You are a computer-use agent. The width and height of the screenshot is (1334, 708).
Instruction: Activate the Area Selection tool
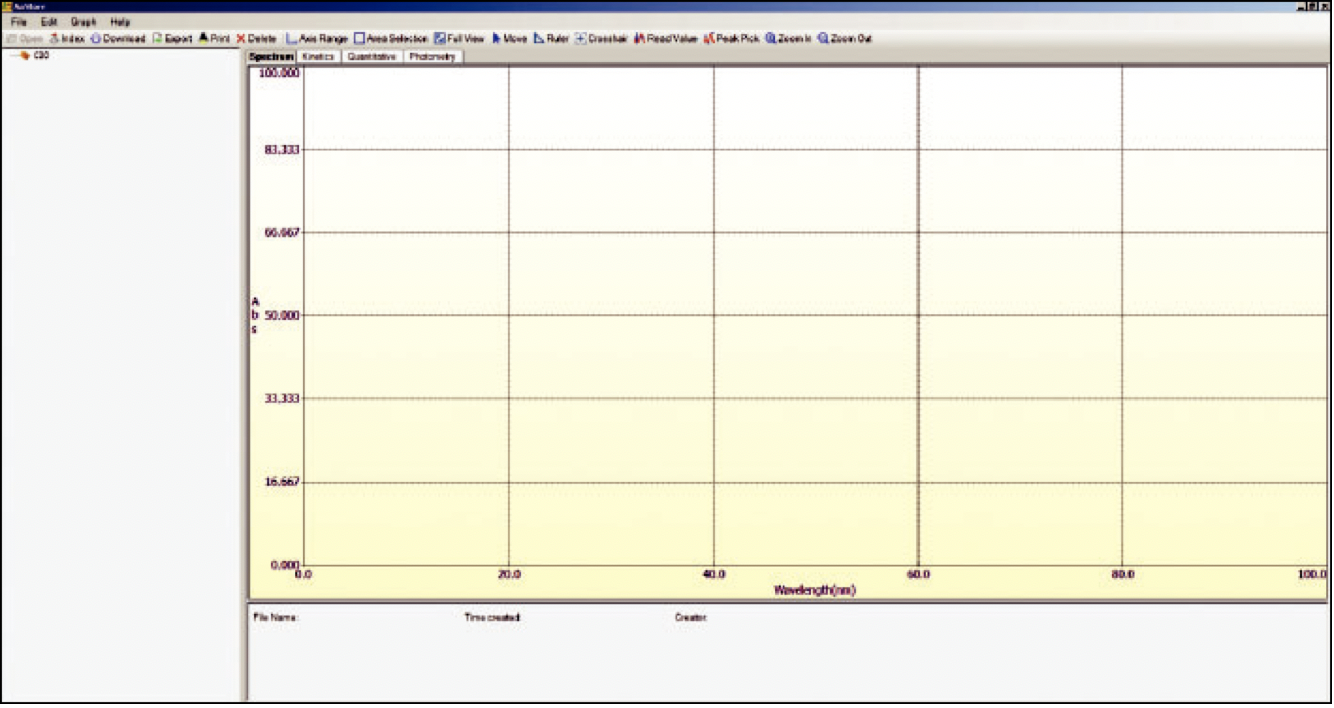pyautogui.click(x=391, y=39)
